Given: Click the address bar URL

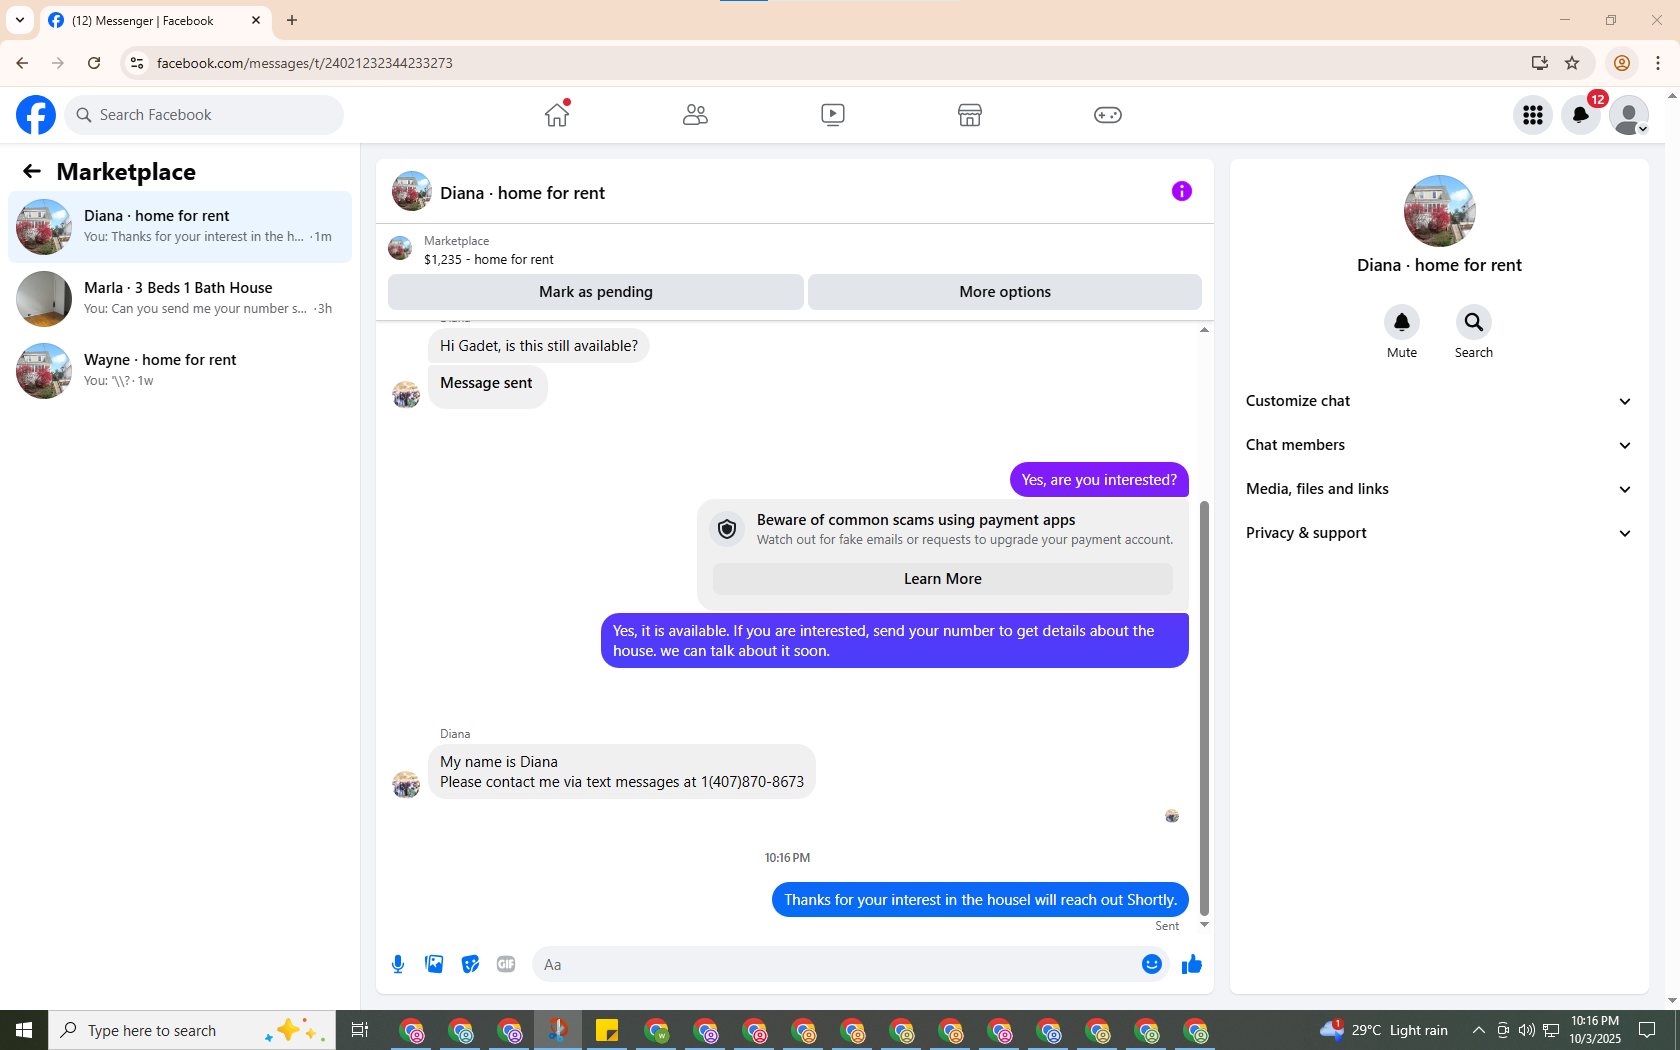Looking at the screenshot, I should point(304,63).
